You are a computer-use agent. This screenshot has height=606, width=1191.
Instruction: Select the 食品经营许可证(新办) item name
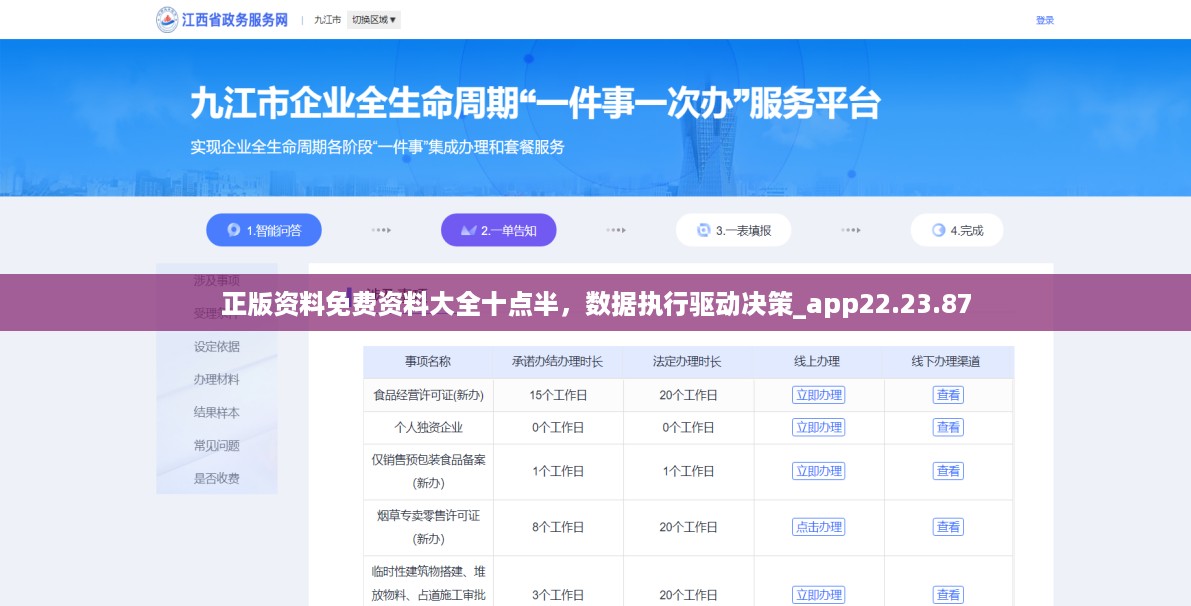tap(428, 395)
